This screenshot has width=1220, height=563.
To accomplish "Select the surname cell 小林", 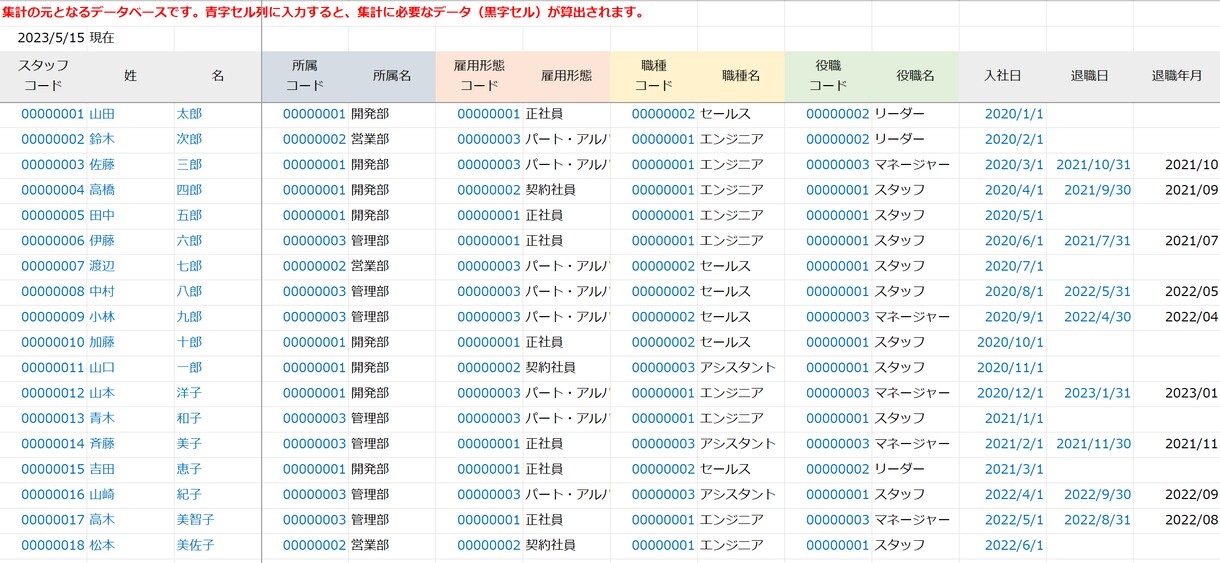I will click(102, 317).
